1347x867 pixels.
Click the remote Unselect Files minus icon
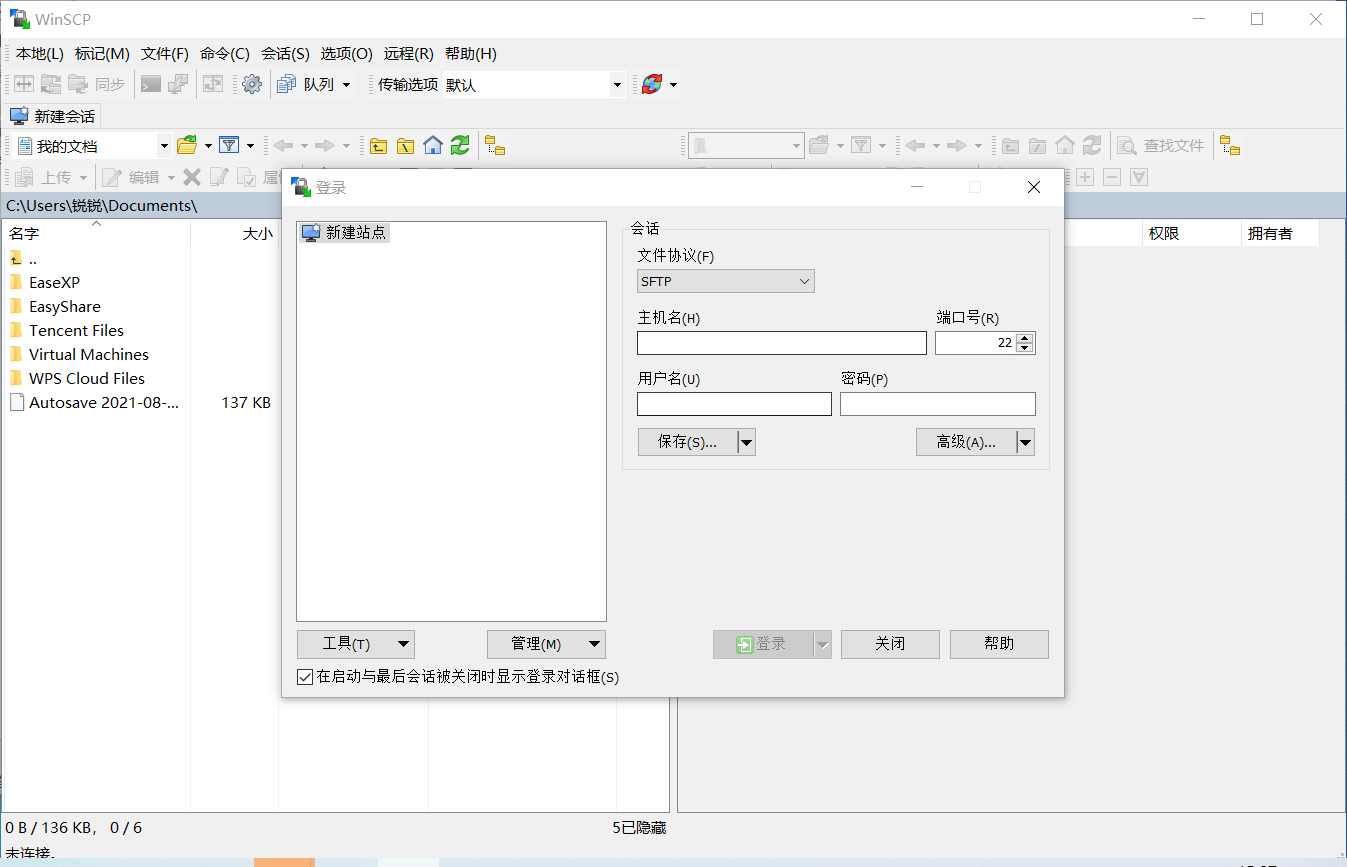point(1112,177)
